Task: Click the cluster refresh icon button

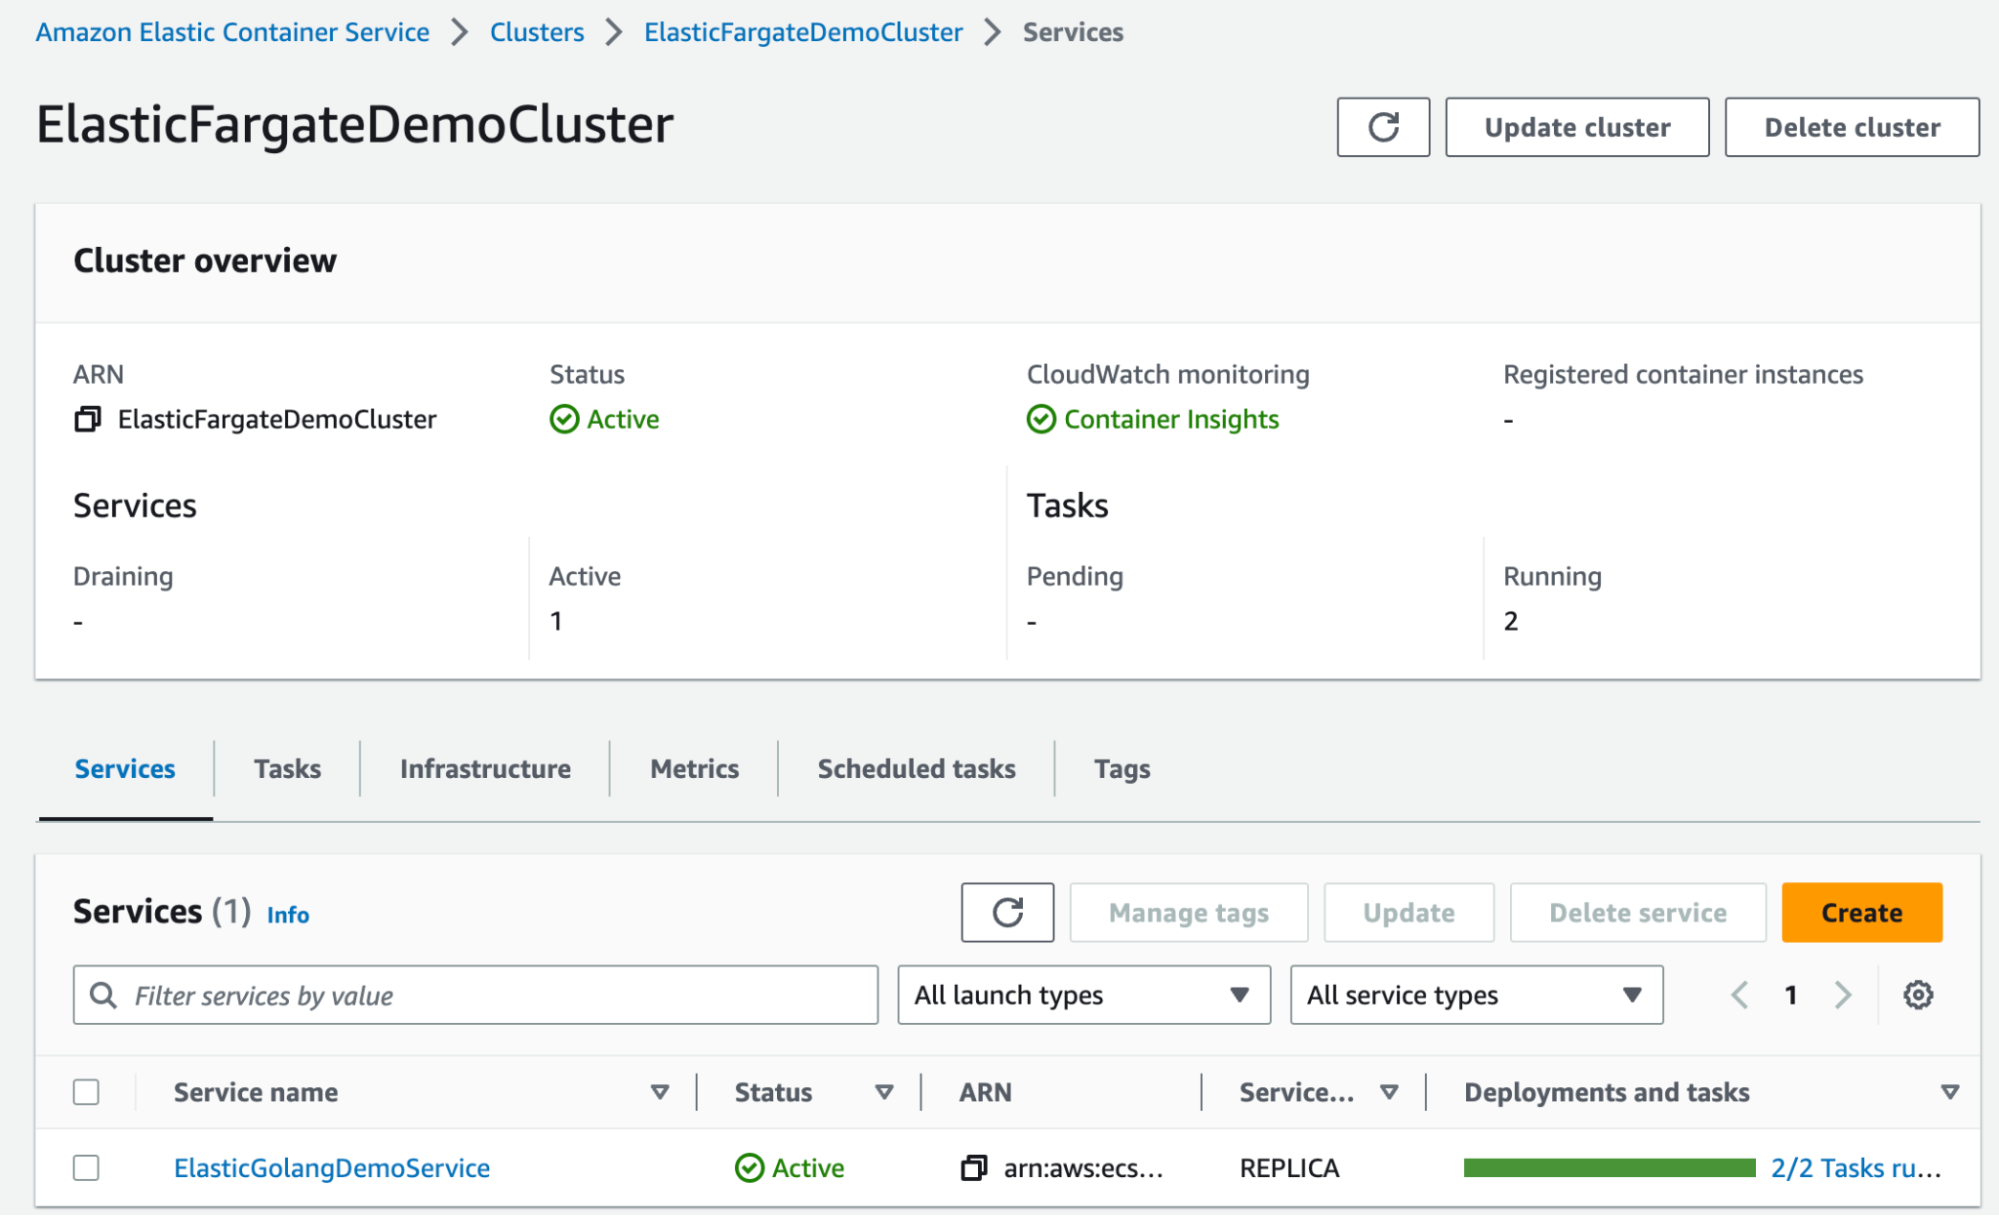Action: (1383, 127)
